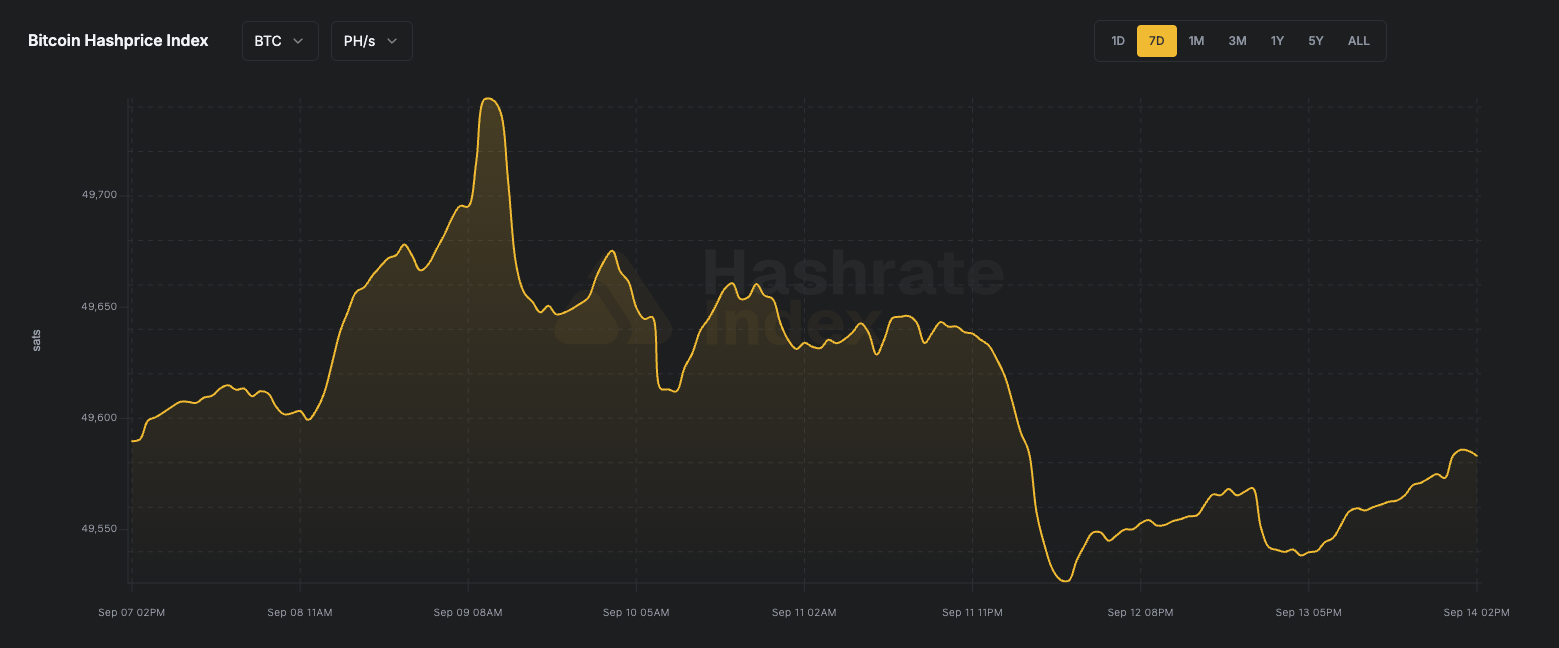This screenshot has width=1559, height=648.
Task: Click the Sep 13 05PM axis label
Action: [x=1308, y=612]
